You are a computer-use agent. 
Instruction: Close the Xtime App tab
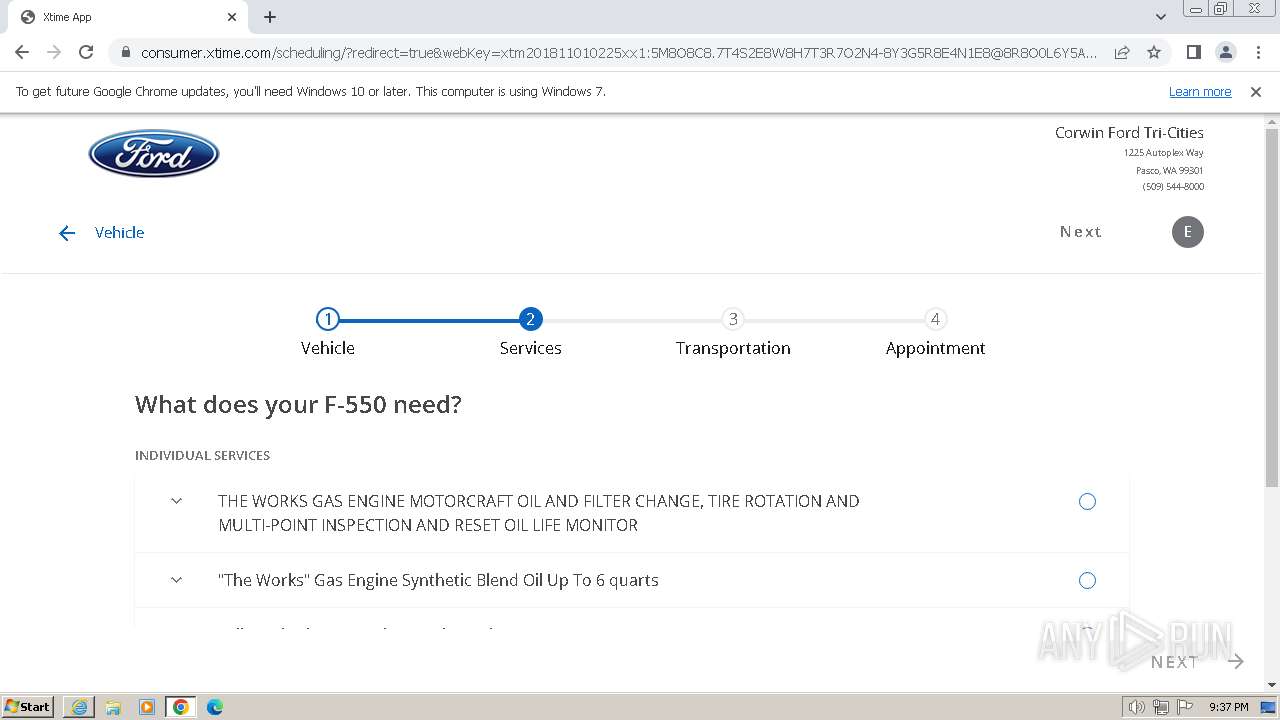tap(232, 17)
